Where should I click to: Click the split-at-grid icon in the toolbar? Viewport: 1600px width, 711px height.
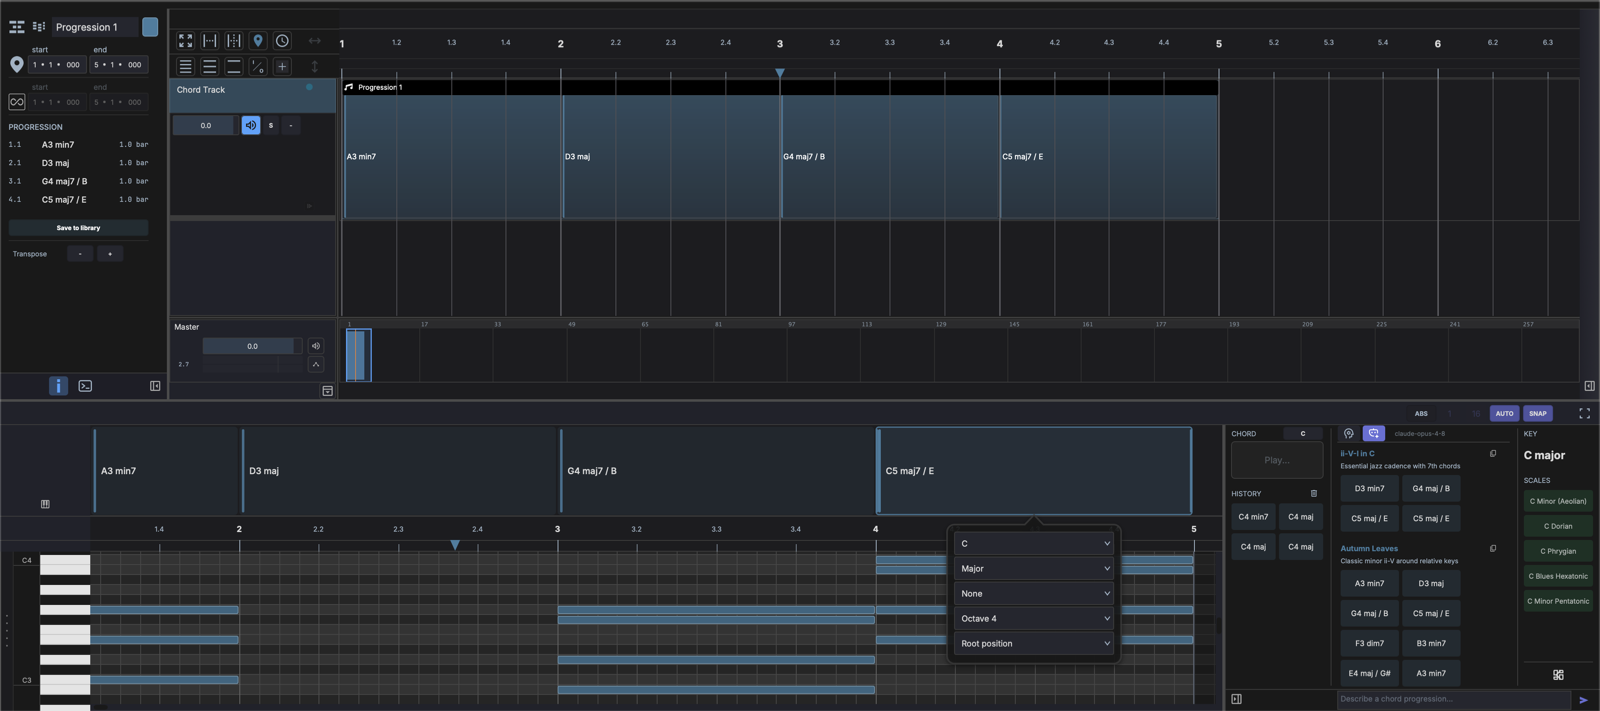pyautogui.click(x=233, y=41)
